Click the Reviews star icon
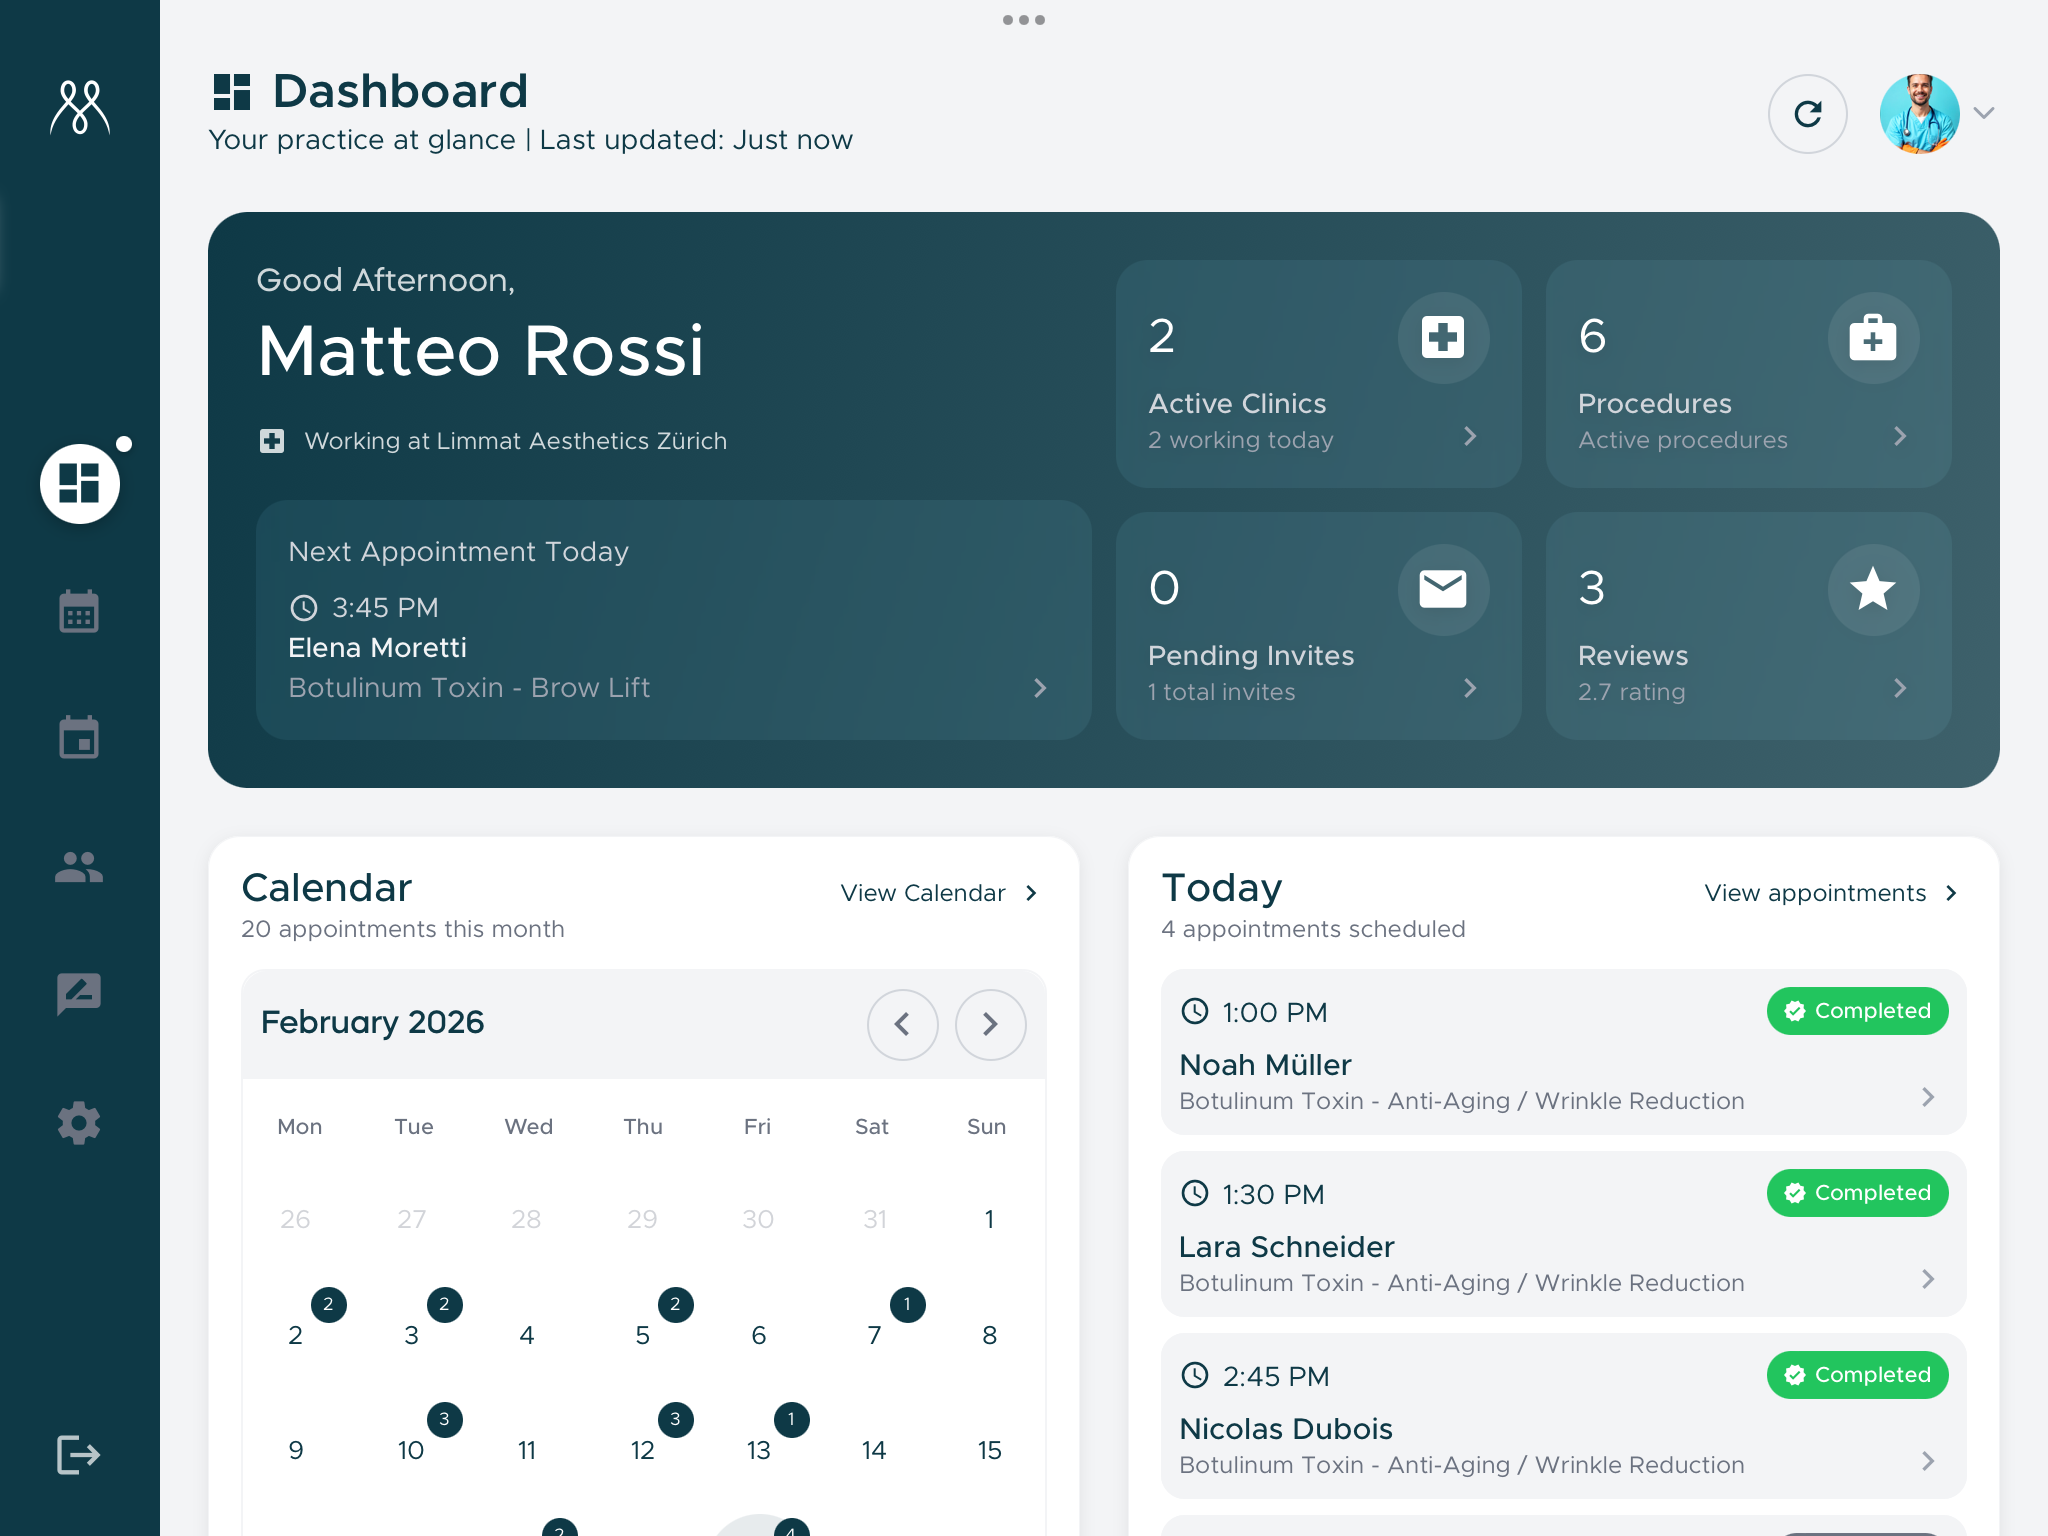 point(1872,589)
